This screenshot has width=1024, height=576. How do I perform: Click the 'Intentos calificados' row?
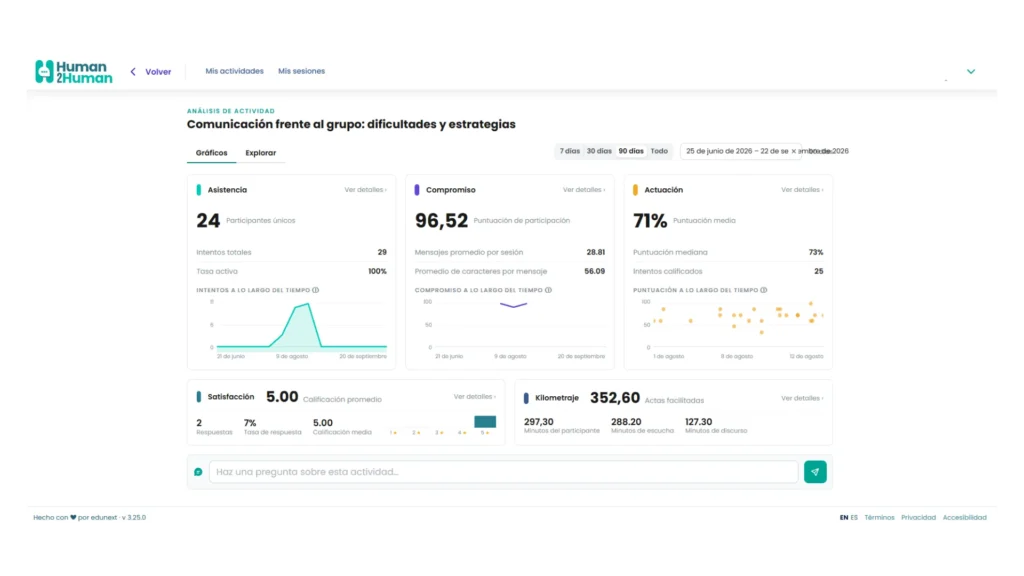[x=728, y=271]
